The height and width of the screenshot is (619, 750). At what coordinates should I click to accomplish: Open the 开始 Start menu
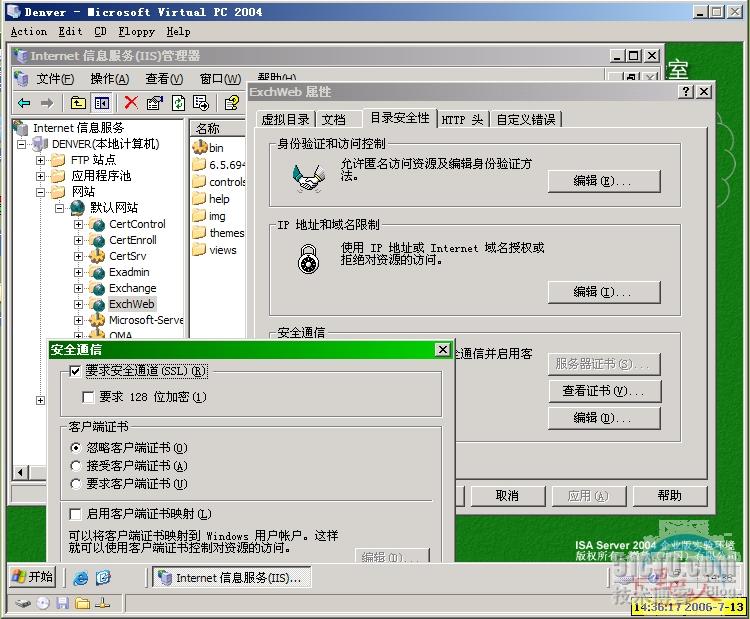(33, 577)
